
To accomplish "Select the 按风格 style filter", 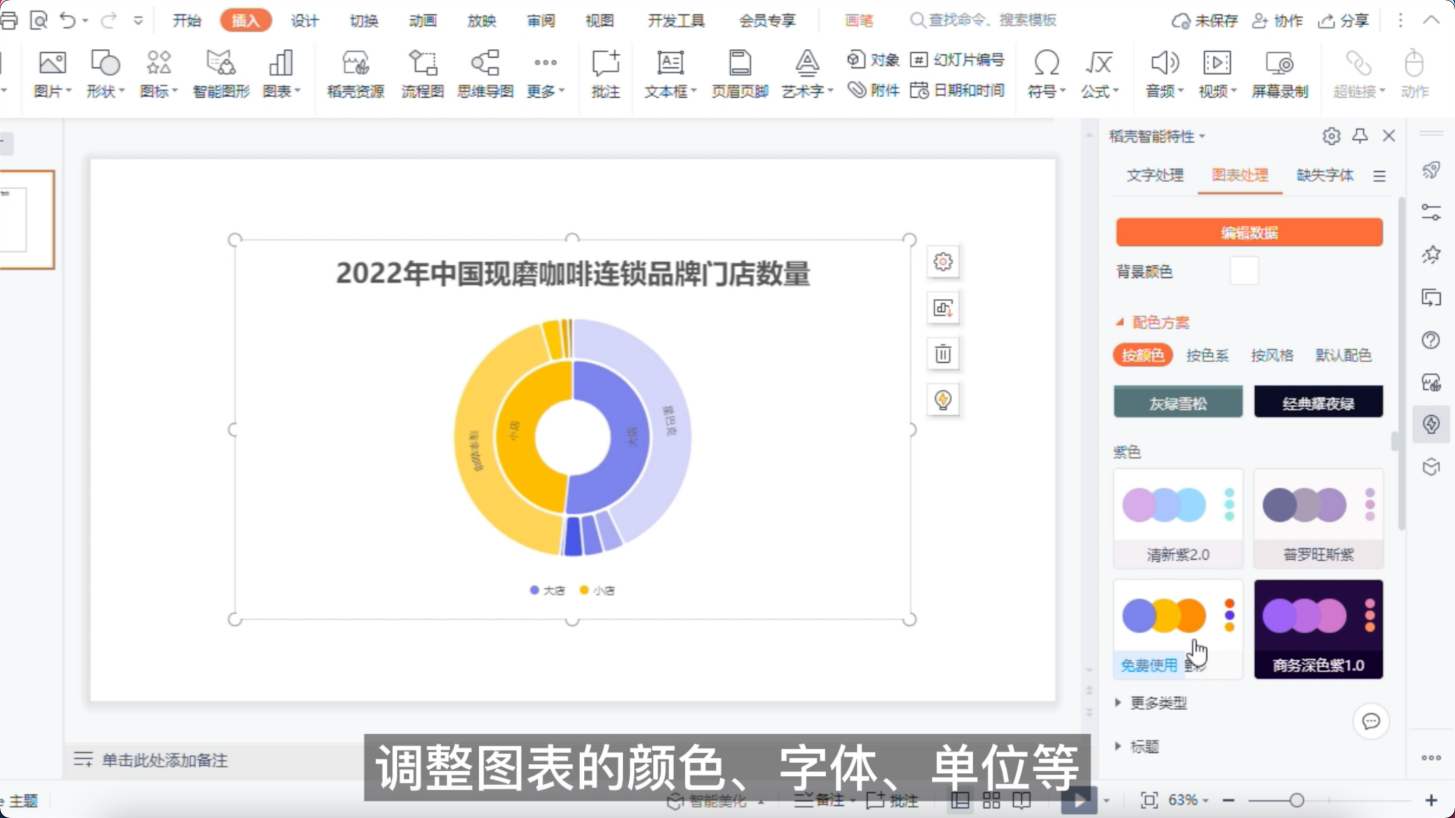I will (x=1272, y=355).
